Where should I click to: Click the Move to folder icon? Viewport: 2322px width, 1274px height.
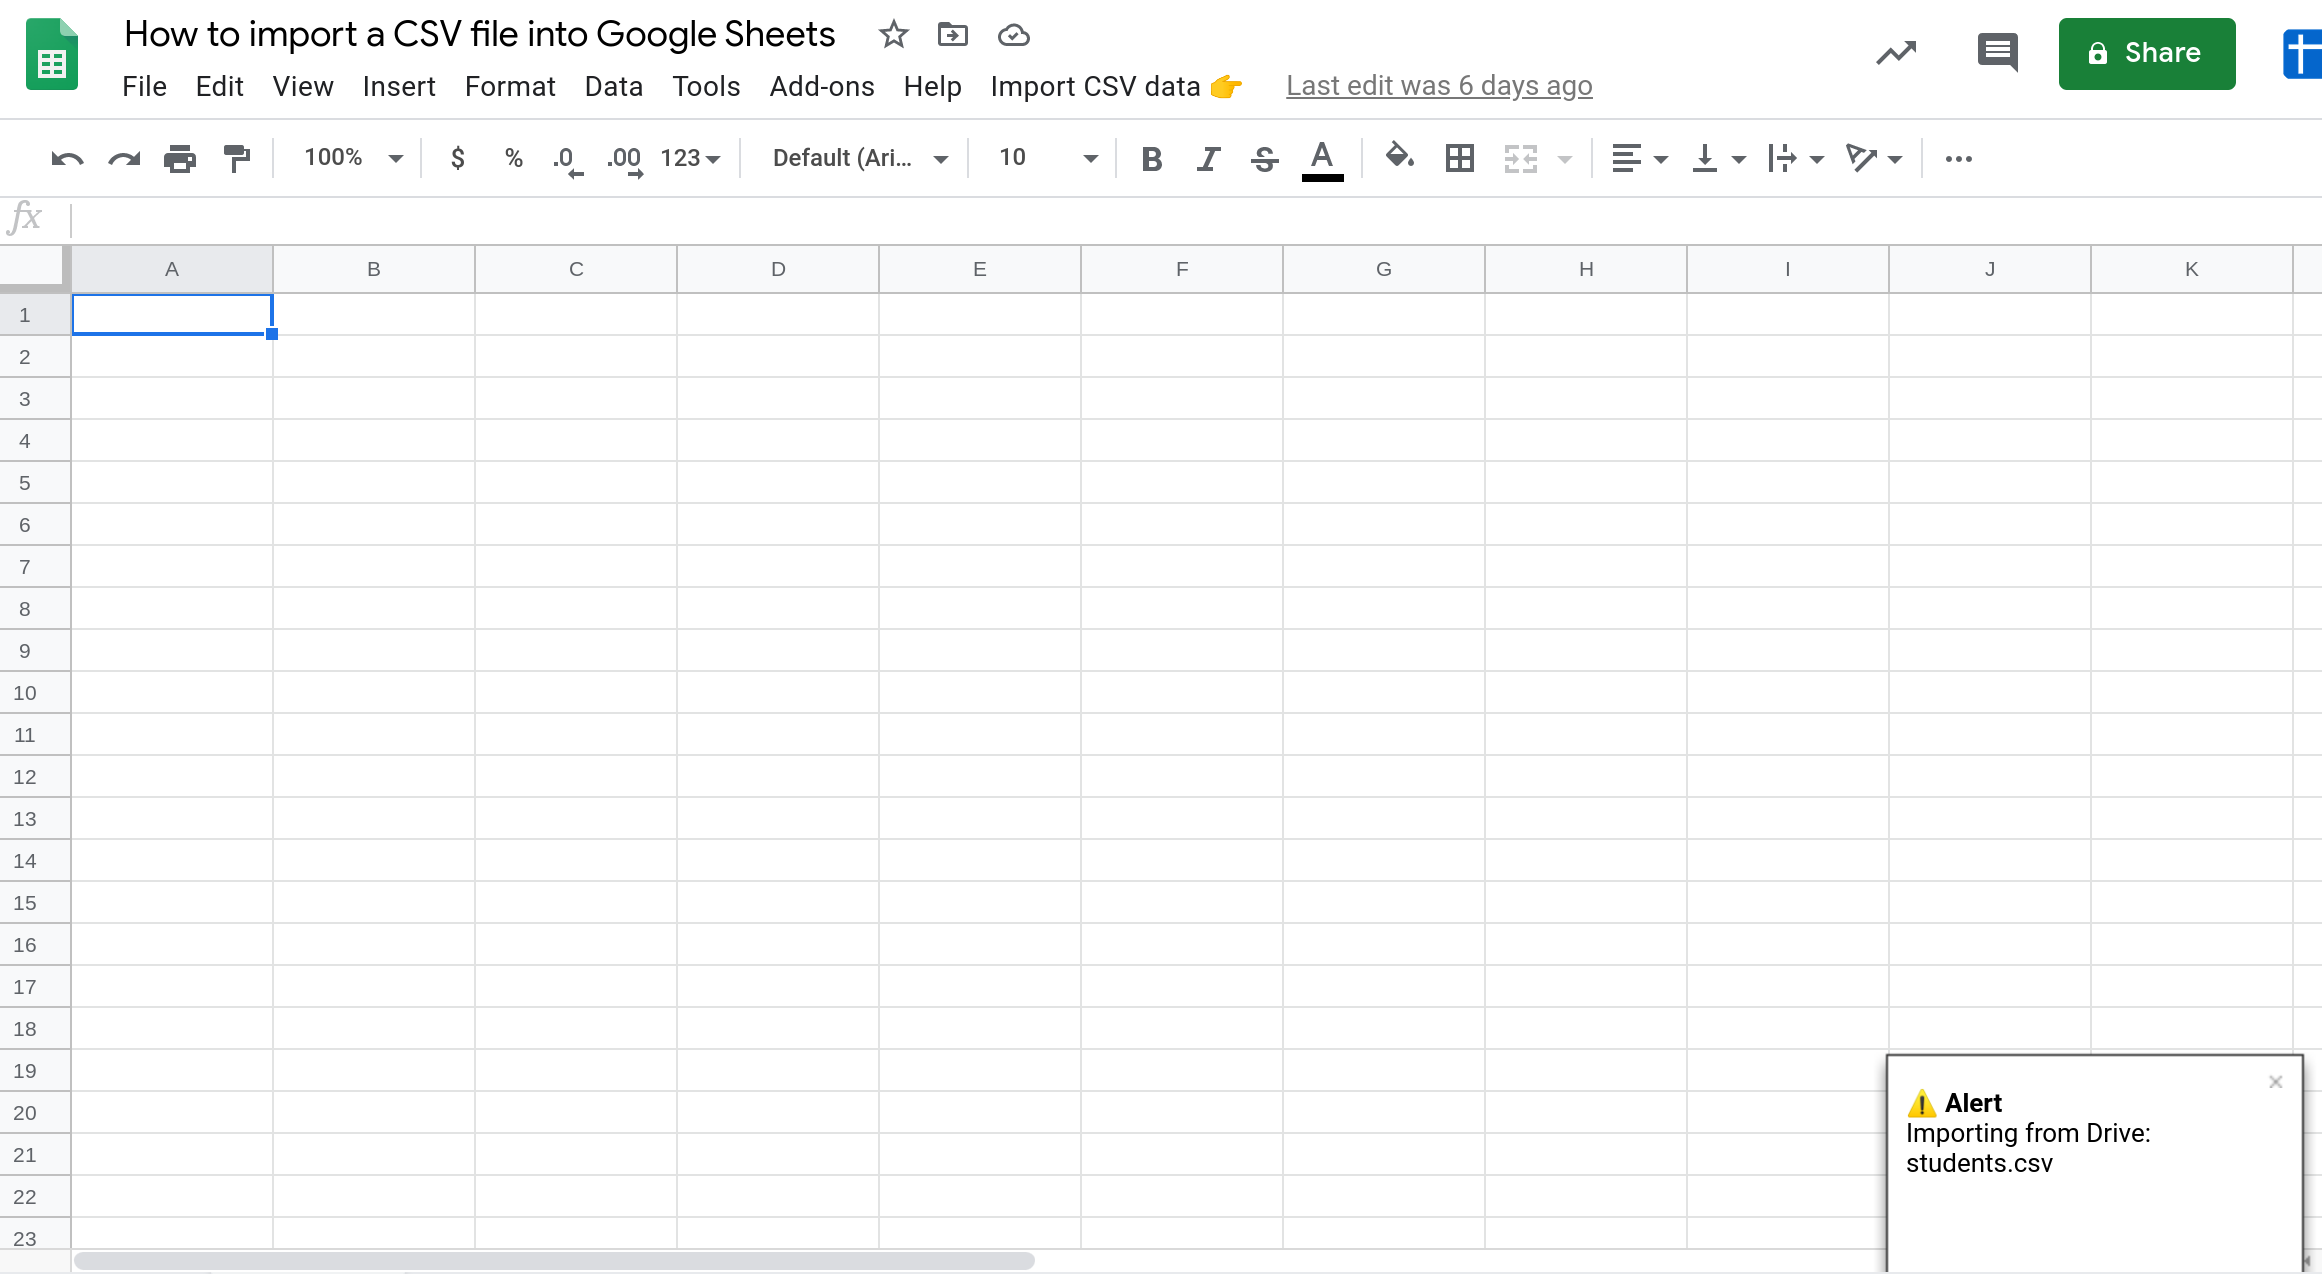click(953, 35)
